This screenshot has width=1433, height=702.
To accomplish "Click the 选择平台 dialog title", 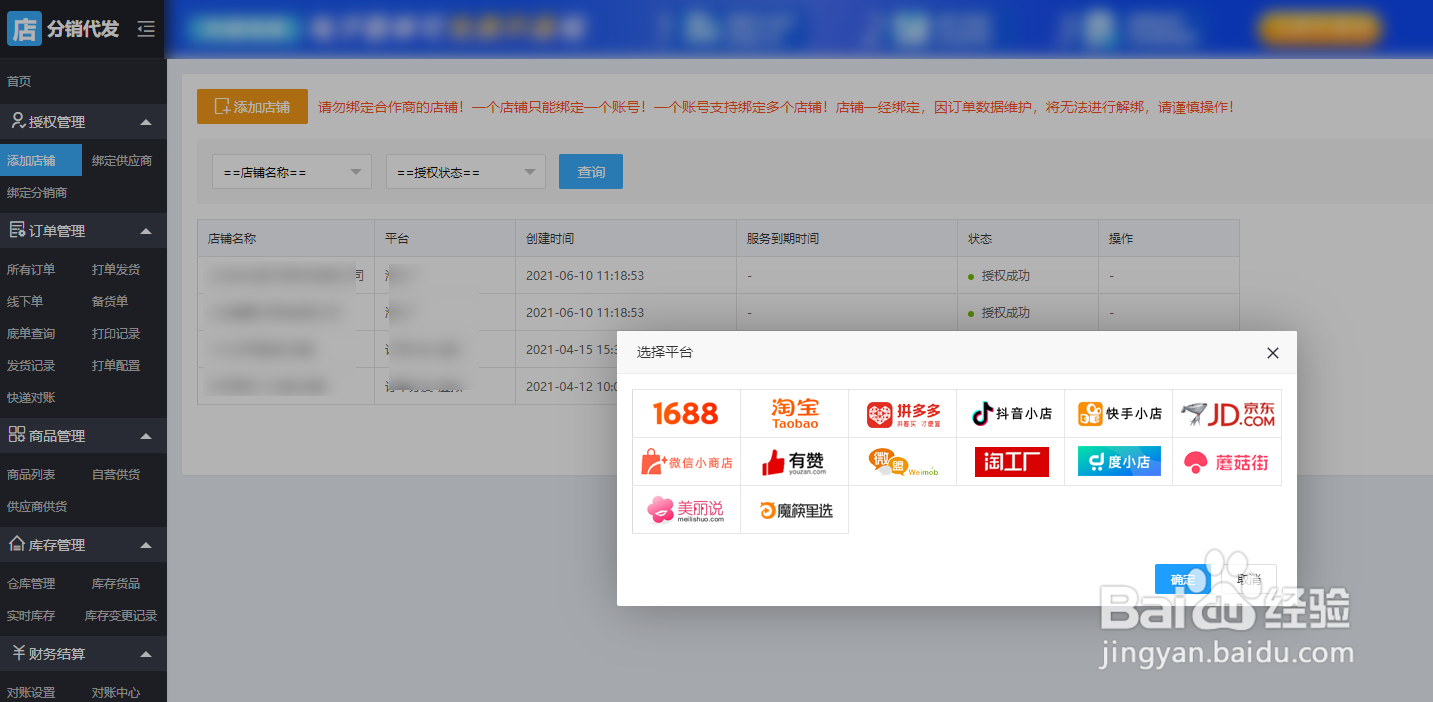I will tap(664, 352).
